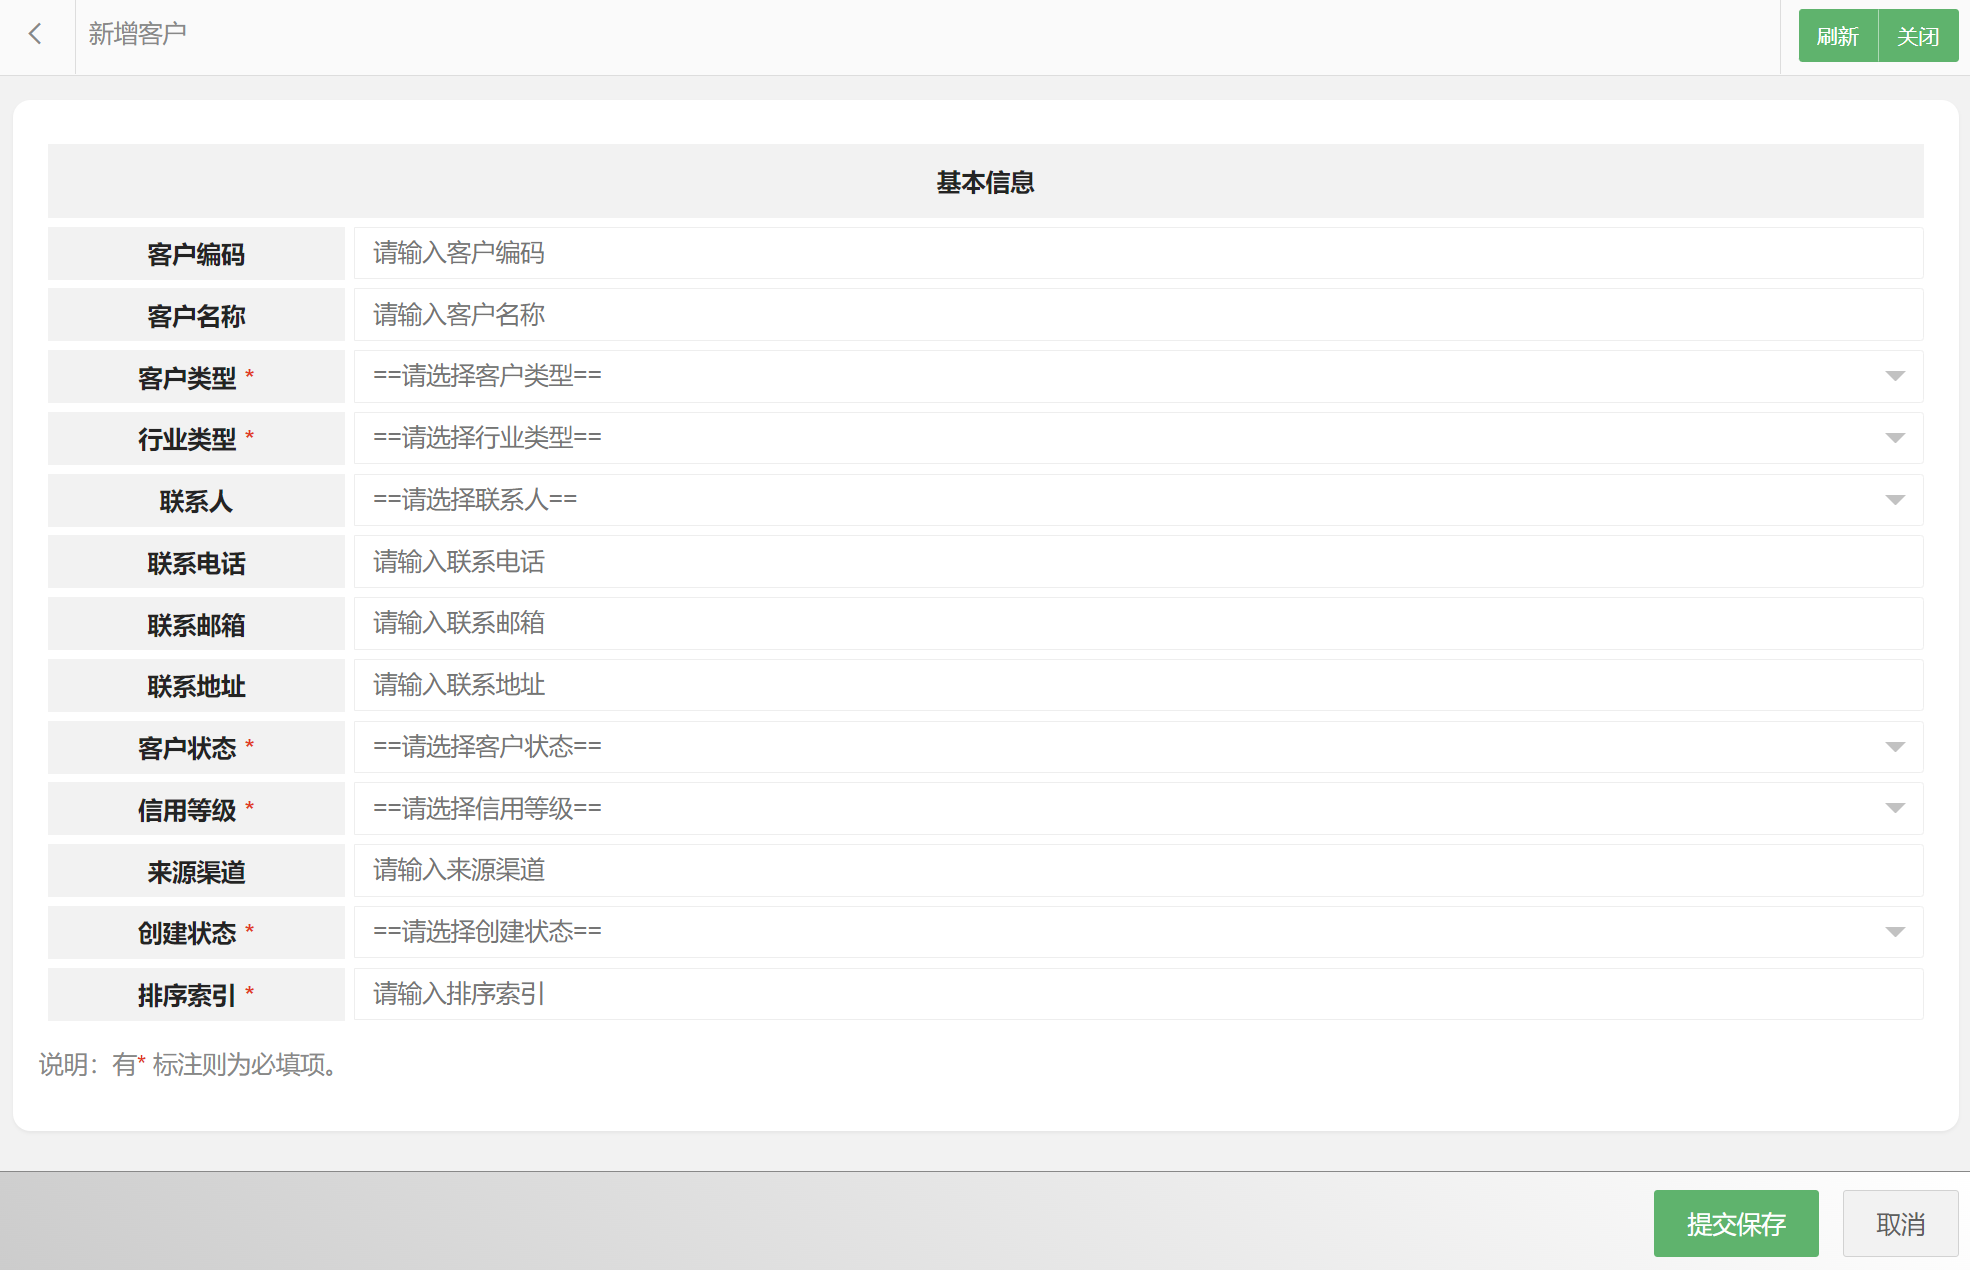Click the 刷新 refresh button
Viewport: 1970px width, 1270px height.
click(x=1837, y=37)
